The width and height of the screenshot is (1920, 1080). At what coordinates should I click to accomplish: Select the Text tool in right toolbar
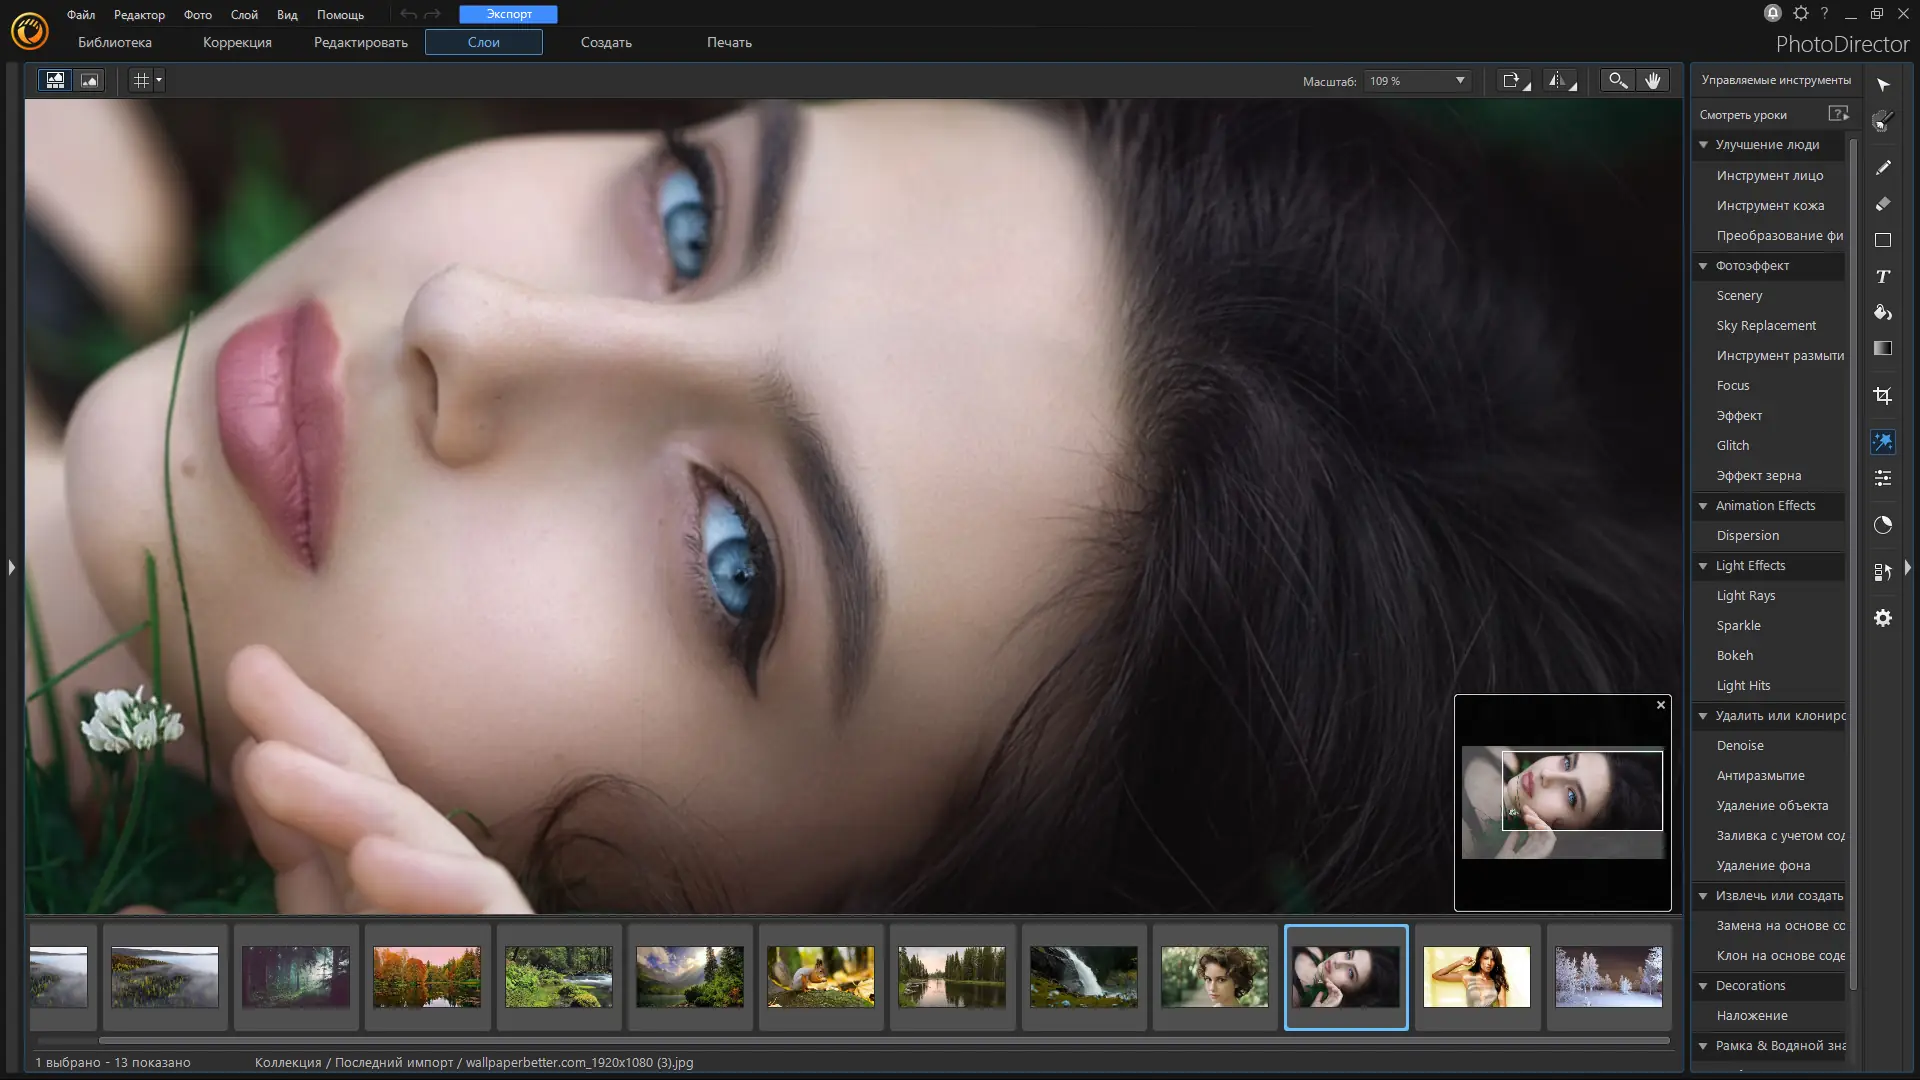tap(1883, 277)
